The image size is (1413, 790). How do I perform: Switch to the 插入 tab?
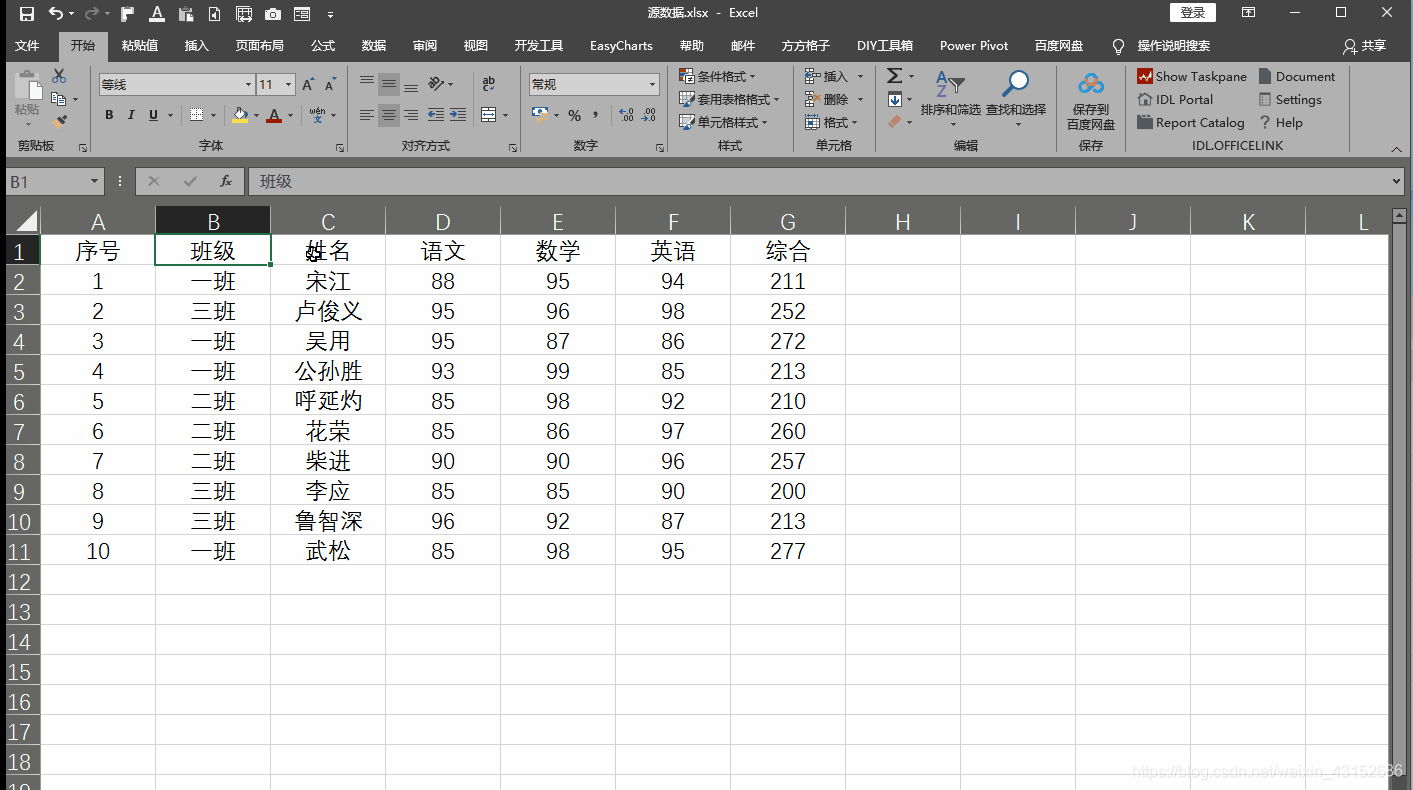pyautogui.click(x=197, y=46)
